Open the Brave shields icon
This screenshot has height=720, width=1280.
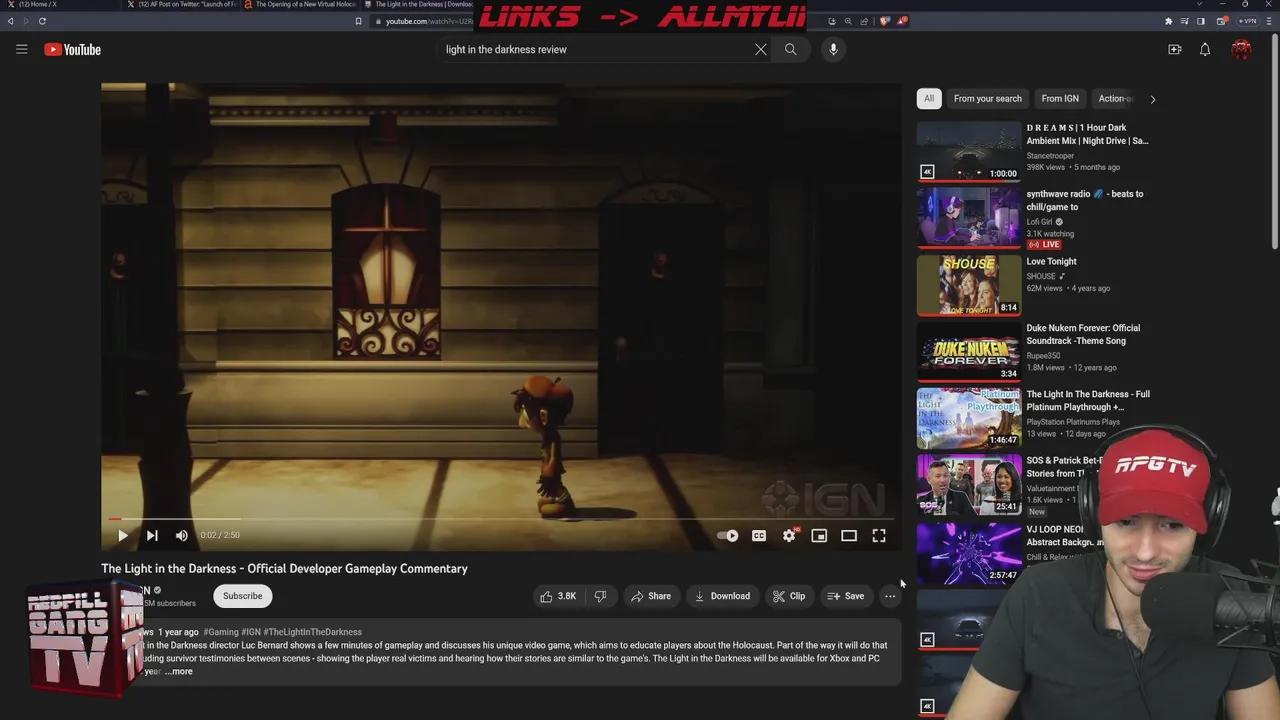[x=884, y=21]
